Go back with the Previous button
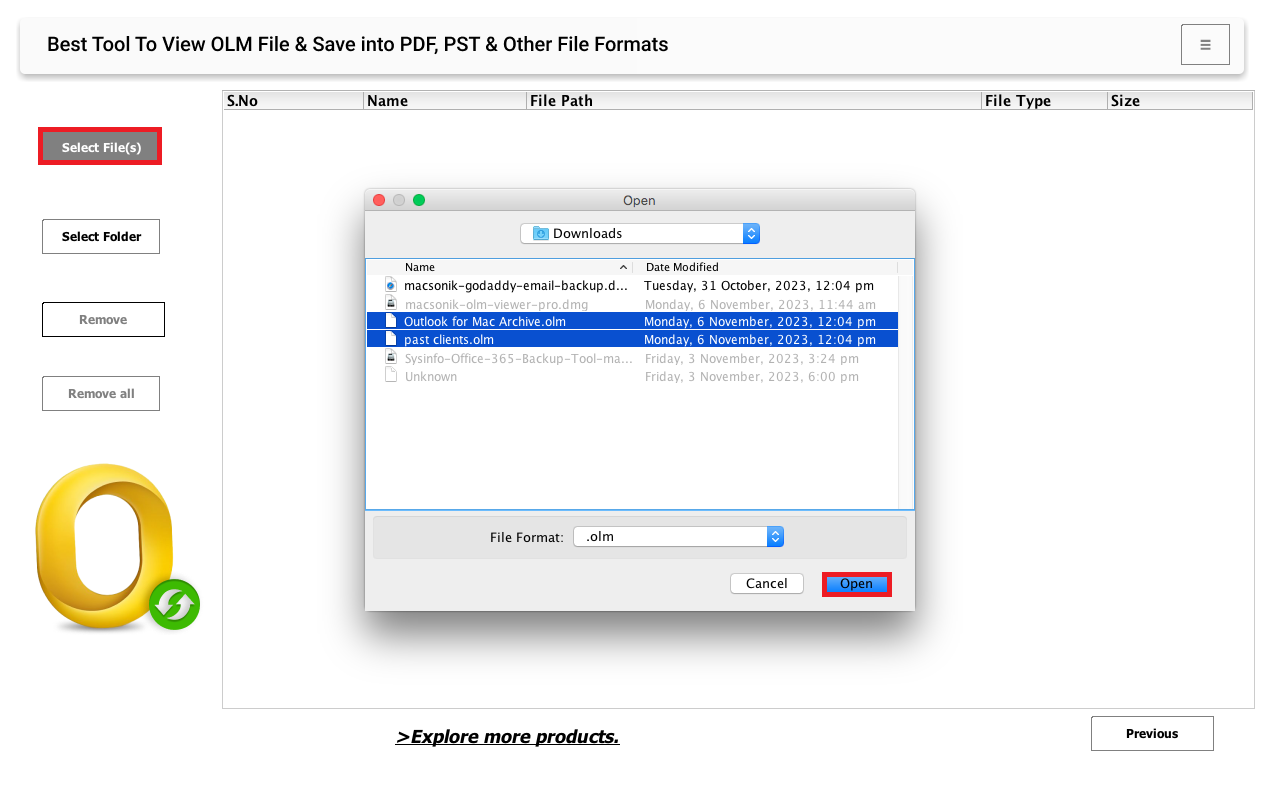 point(1152,734)
